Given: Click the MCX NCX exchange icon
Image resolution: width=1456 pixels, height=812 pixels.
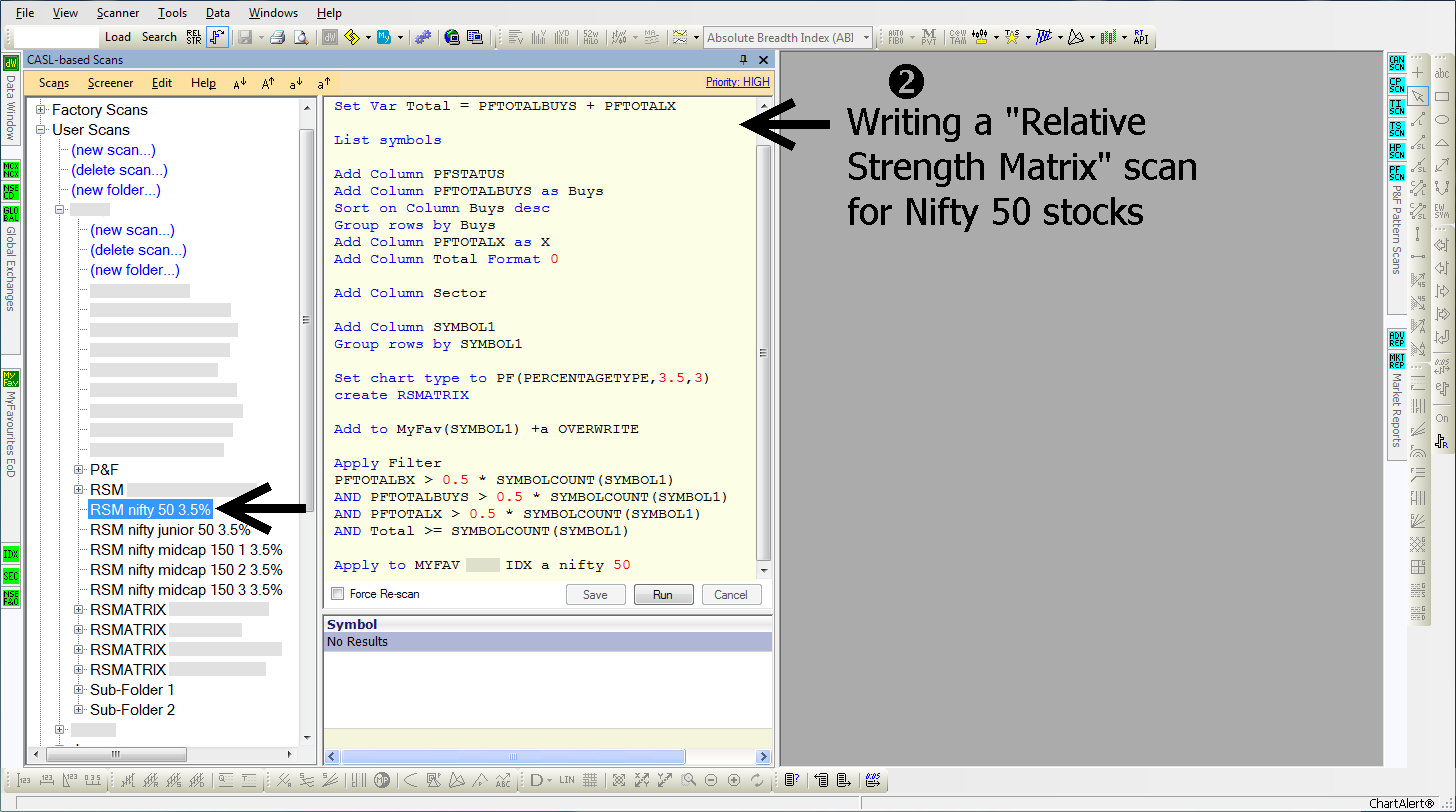Looking at the screenshot, I should (x=11, y=168).
